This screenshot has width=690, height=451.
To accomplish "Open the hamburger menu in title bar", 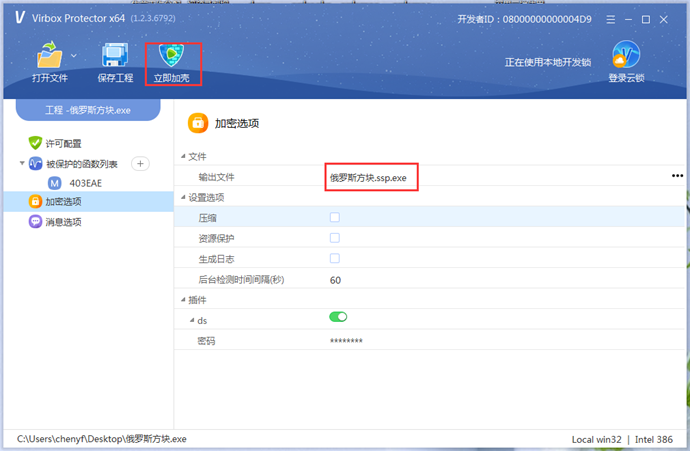I will pyautogui.click(x=610, y=20).
